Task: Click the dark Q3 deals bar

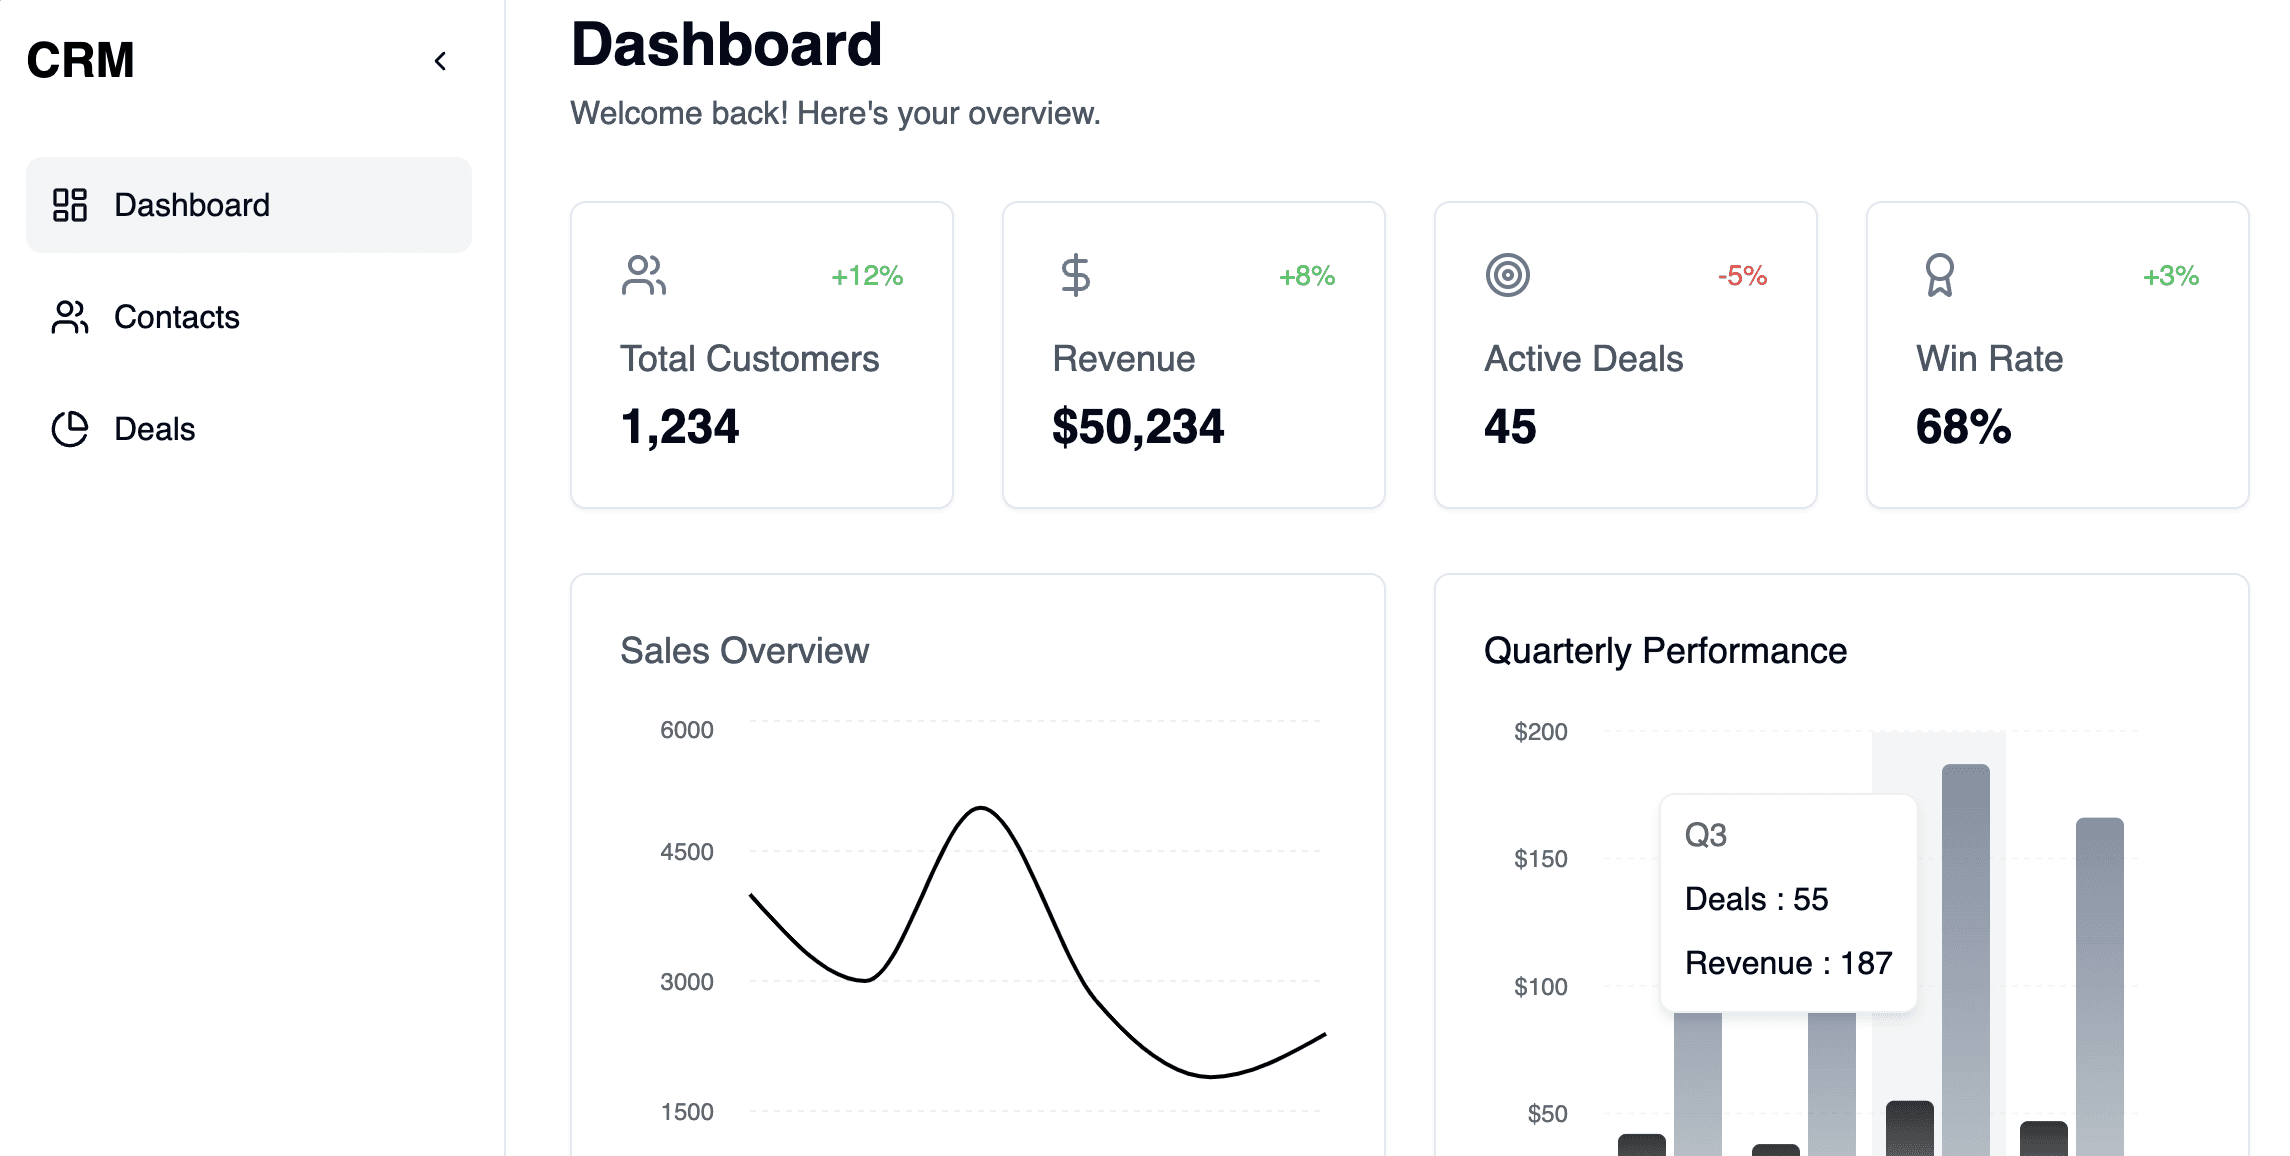Action: tap(1910, 1128)
